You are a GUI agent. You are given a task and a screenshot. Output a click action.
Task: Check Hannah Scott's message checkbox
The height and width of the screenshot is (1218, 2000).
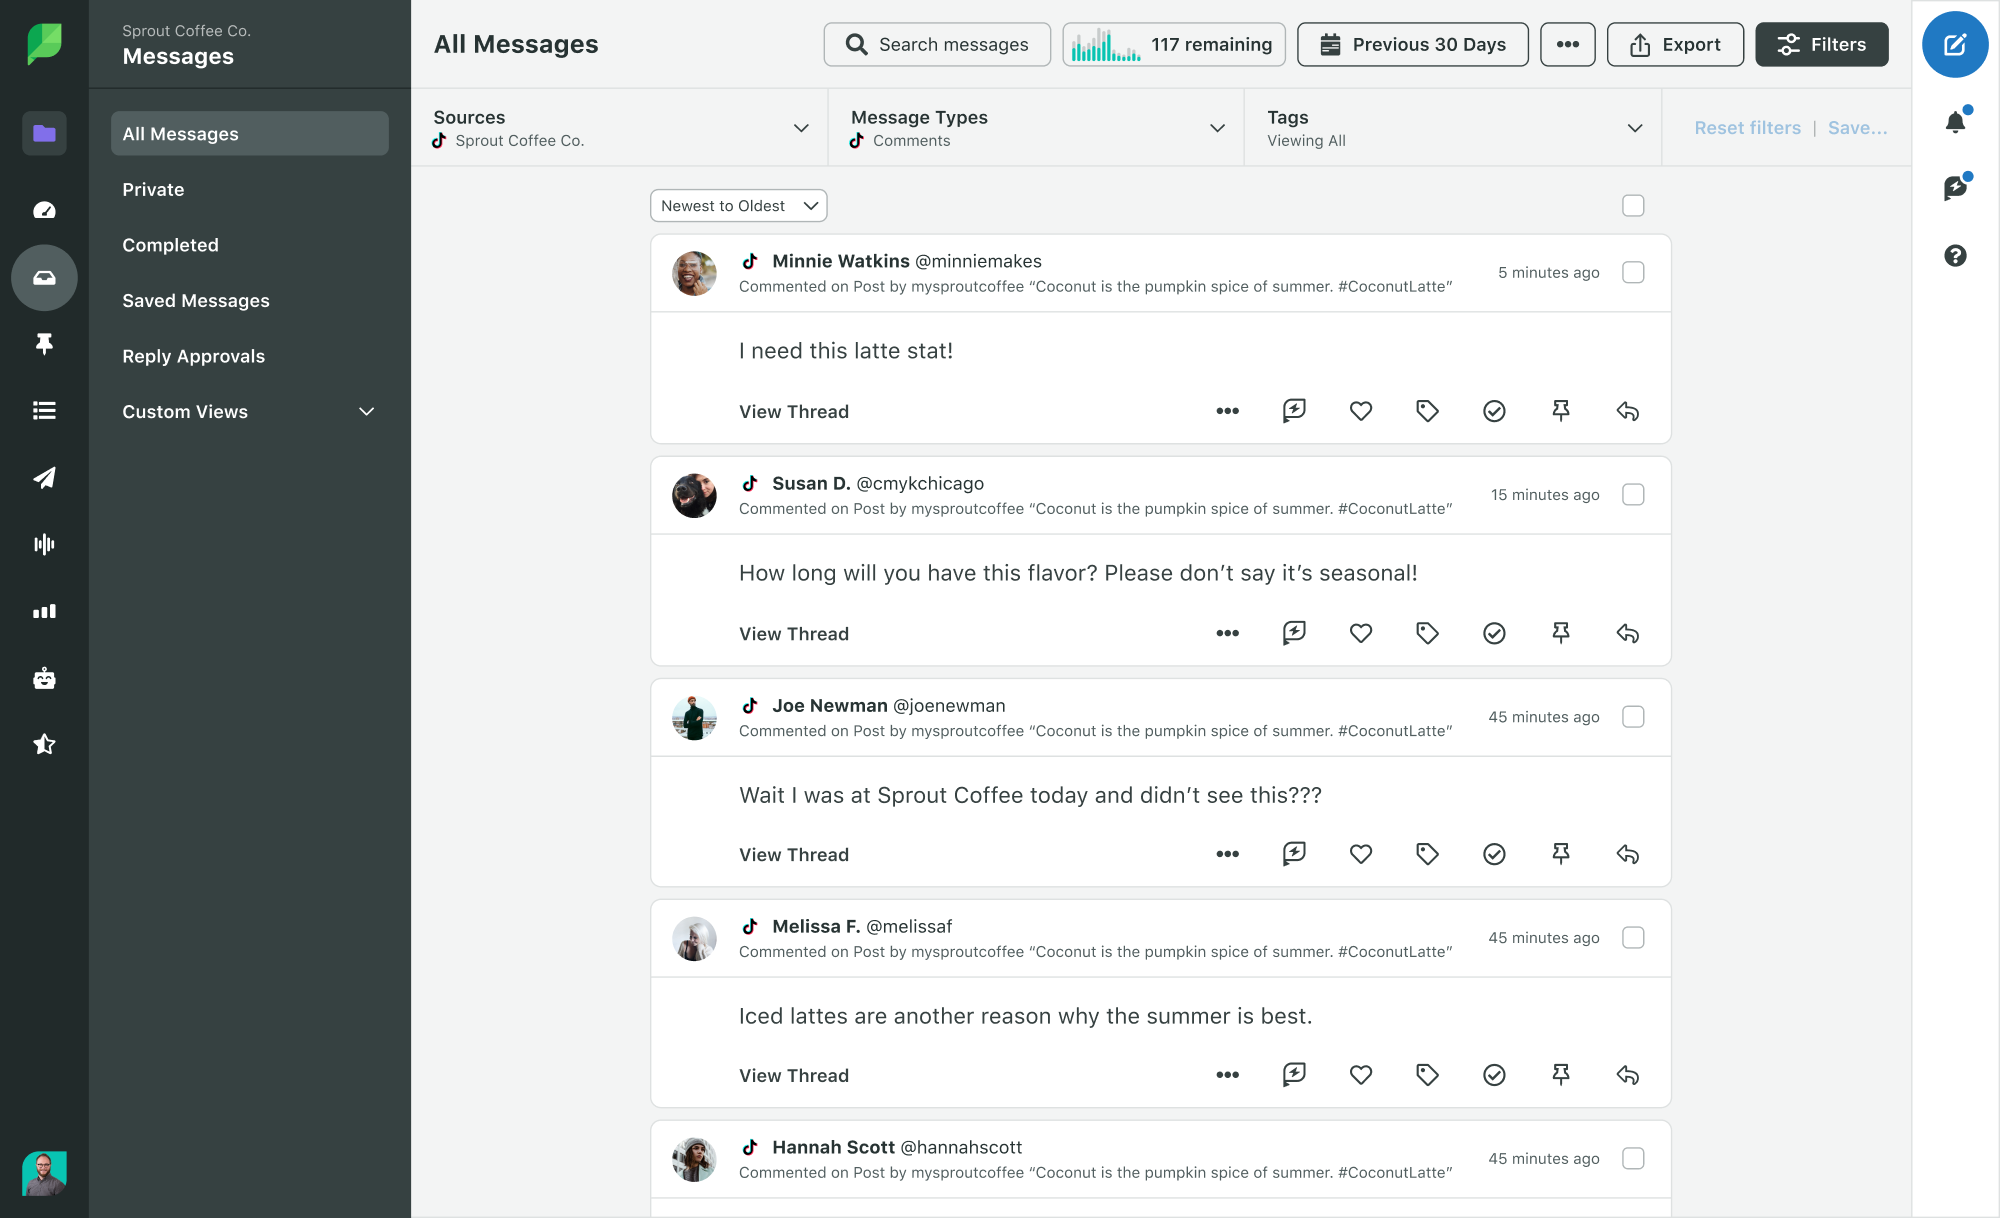(1633, 1158)
